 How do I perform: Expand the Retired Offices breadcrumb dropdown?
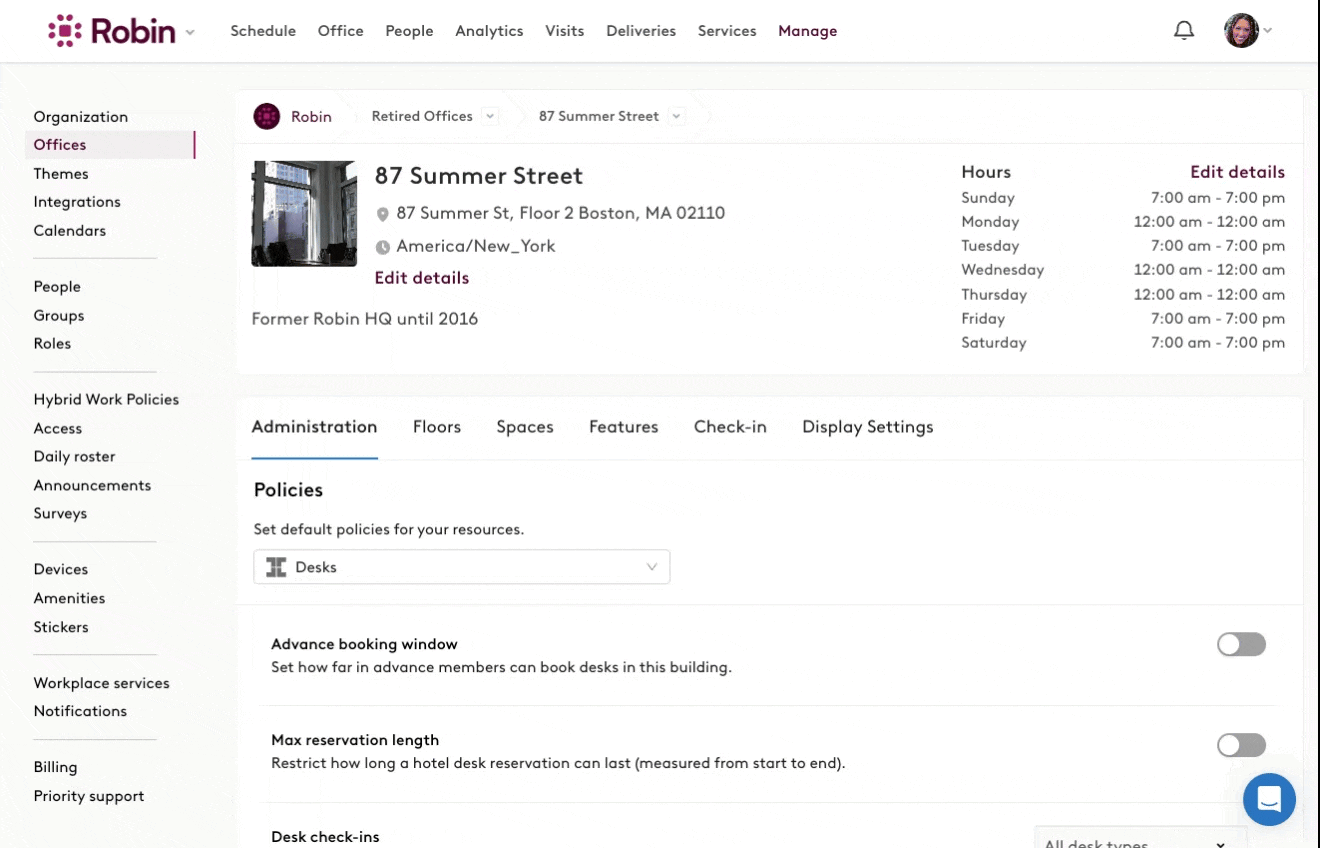click(490, 116)
